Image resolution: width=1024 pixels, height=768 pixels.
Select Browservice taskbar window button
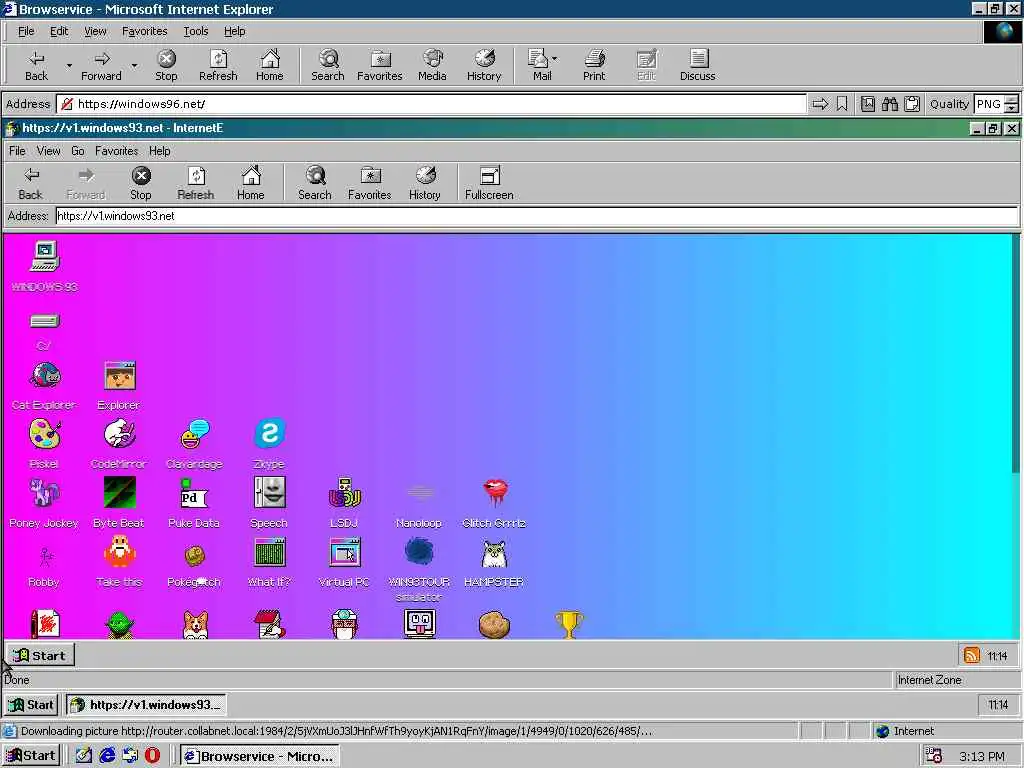(x=260, y=756)
